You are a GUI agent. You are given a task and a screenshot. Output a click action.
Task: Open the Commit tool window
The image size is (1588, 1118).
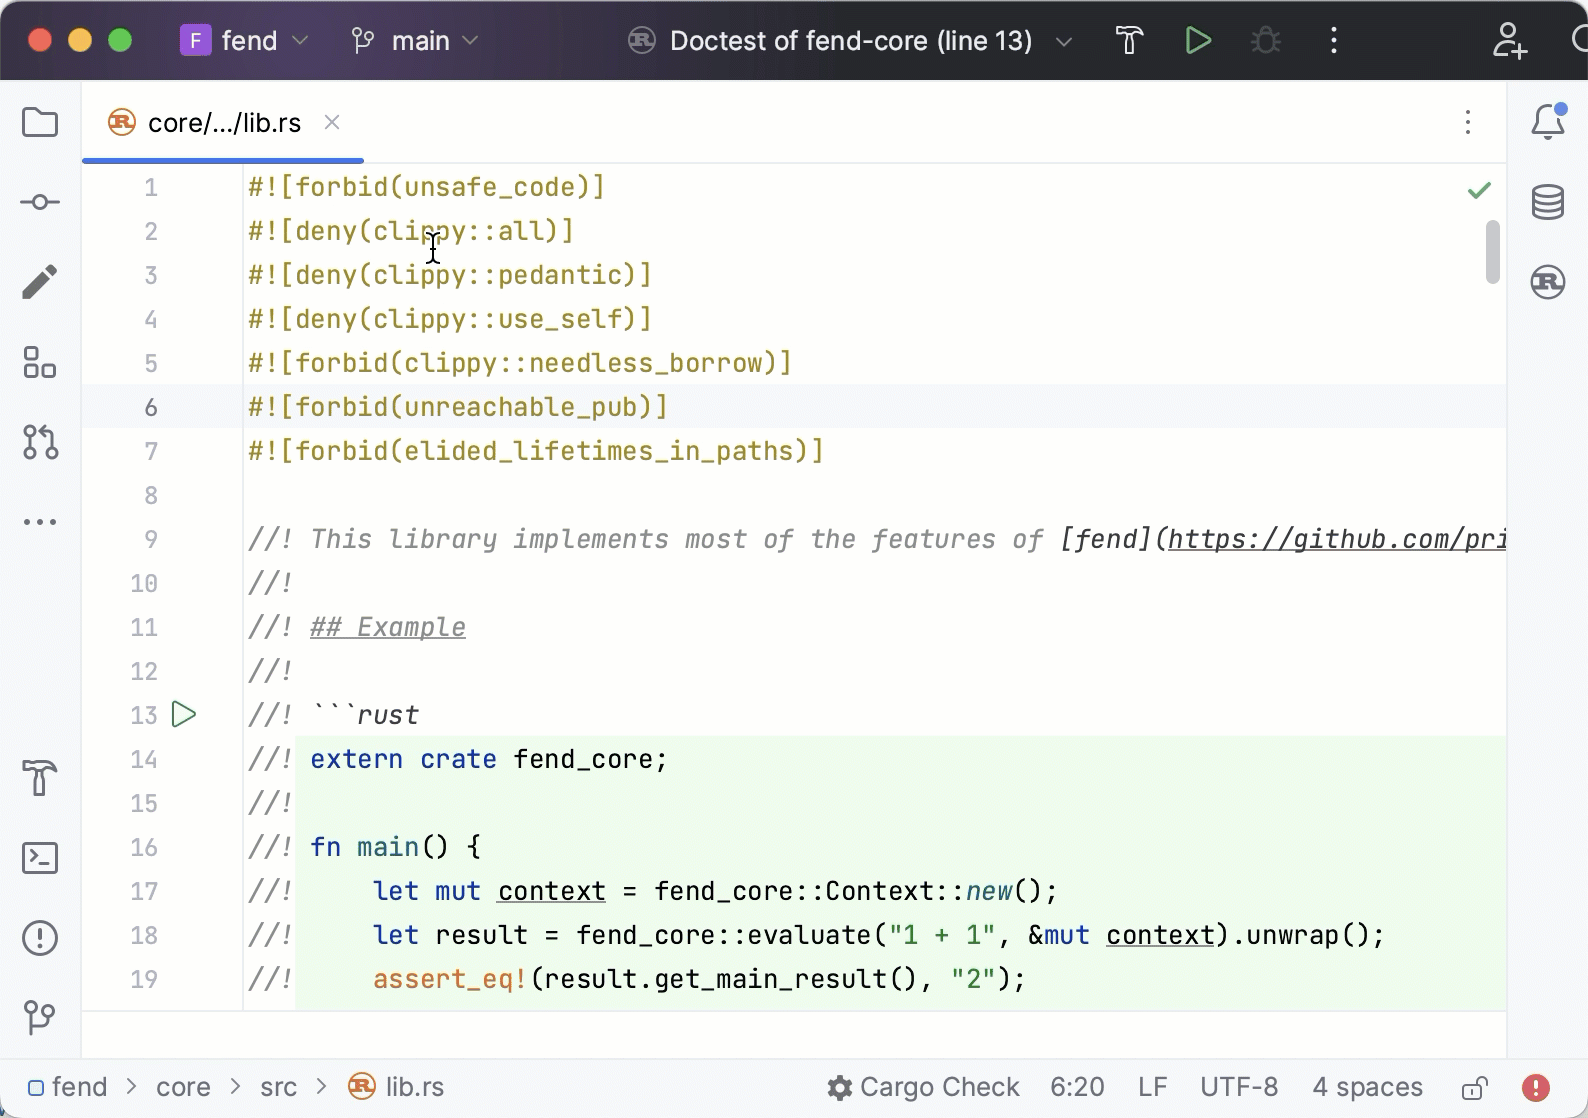(40, 203)
